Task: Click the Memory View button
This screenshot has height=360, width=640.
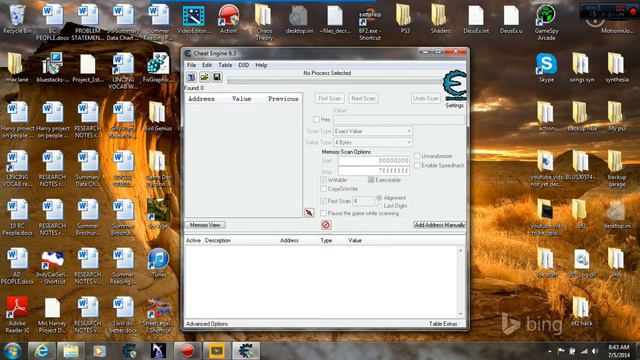Action: [205, 225]
